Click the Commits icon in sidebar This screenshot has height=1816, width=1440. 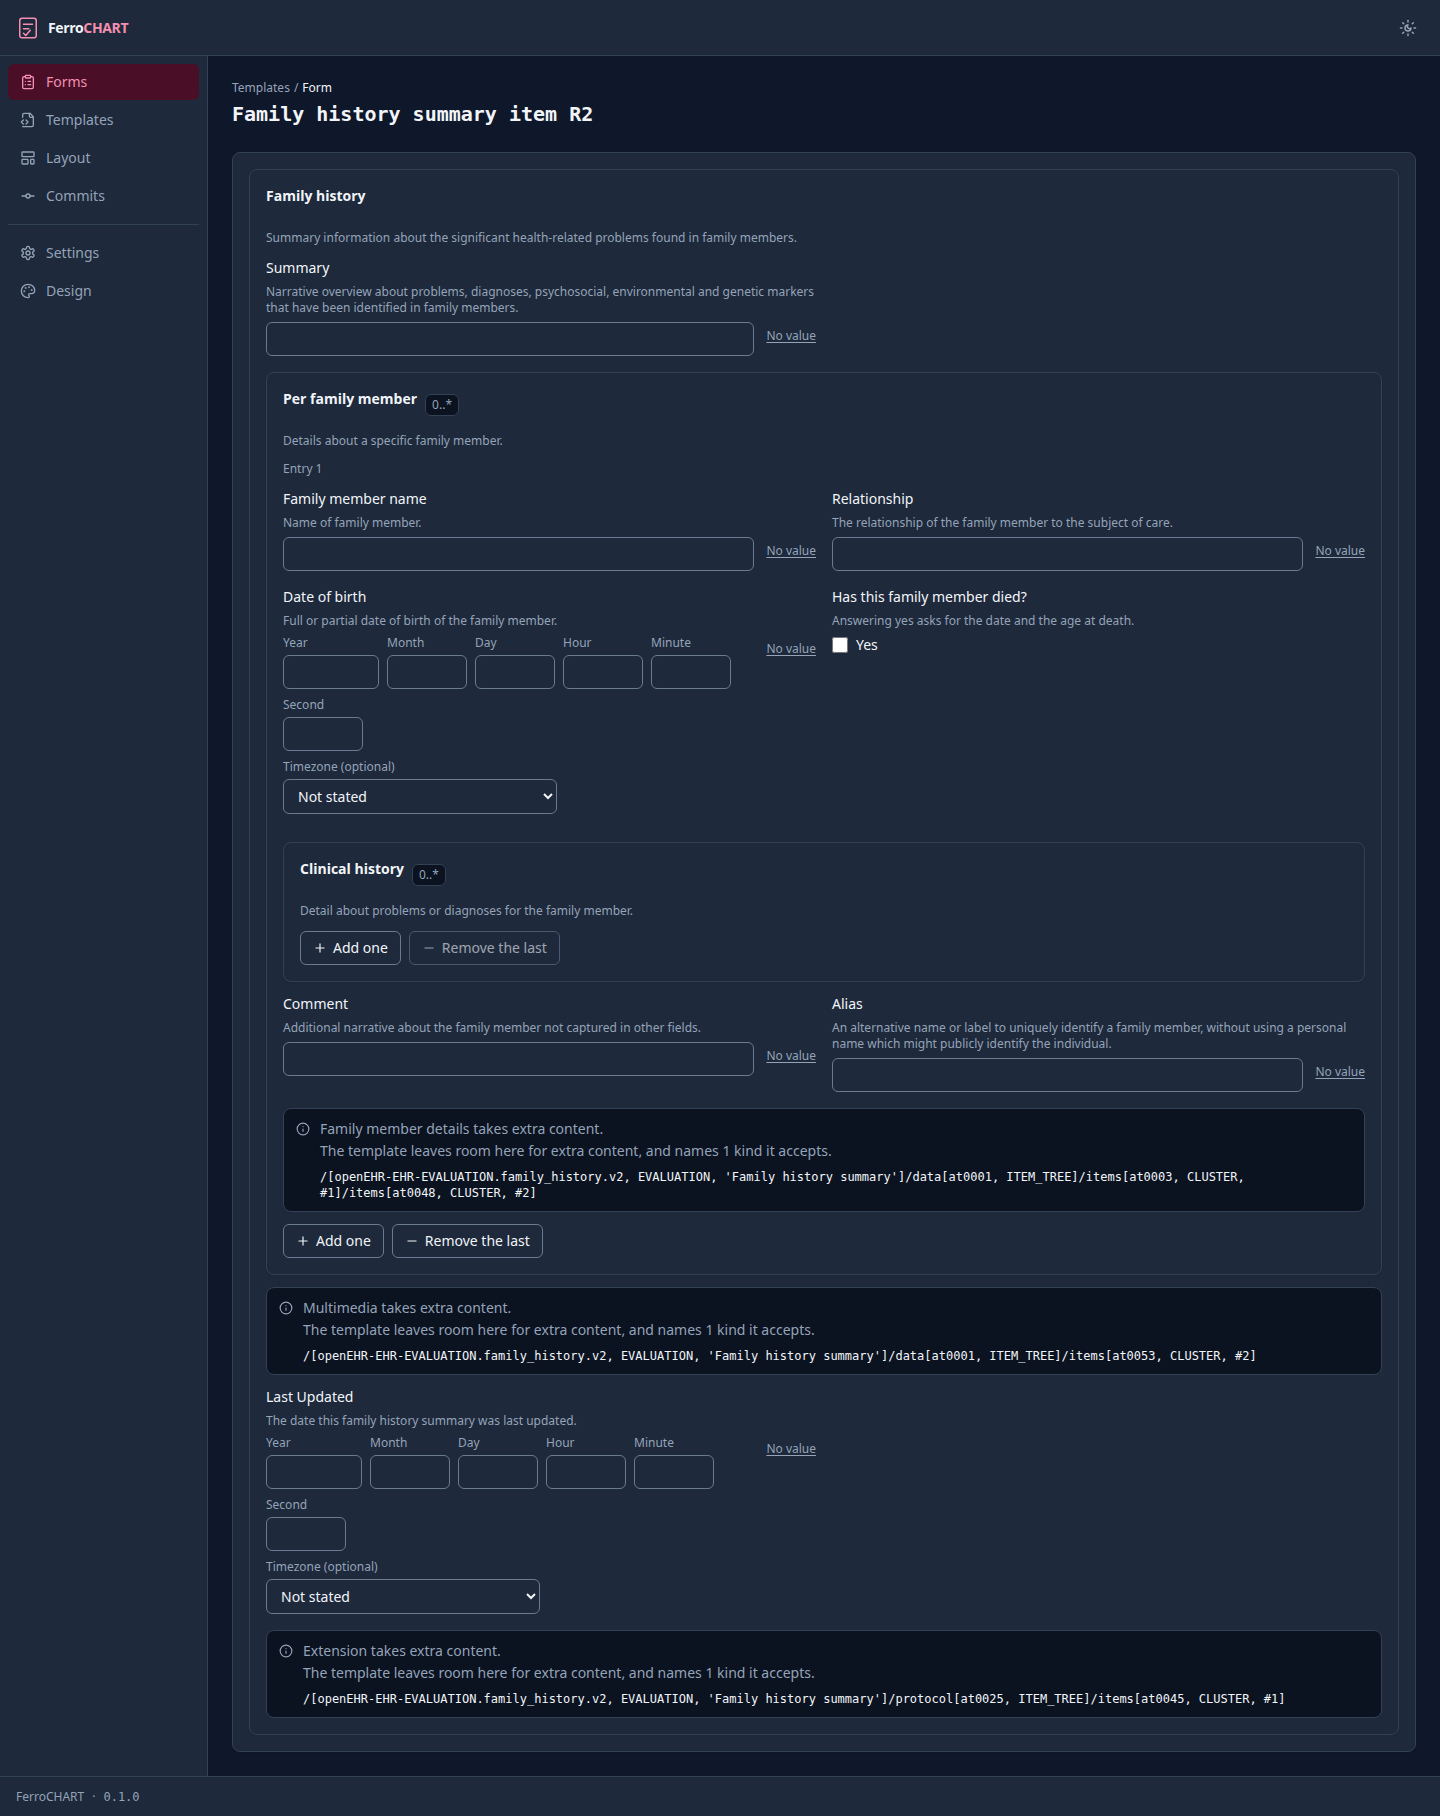pyautogui.click(x=28, y=196)
